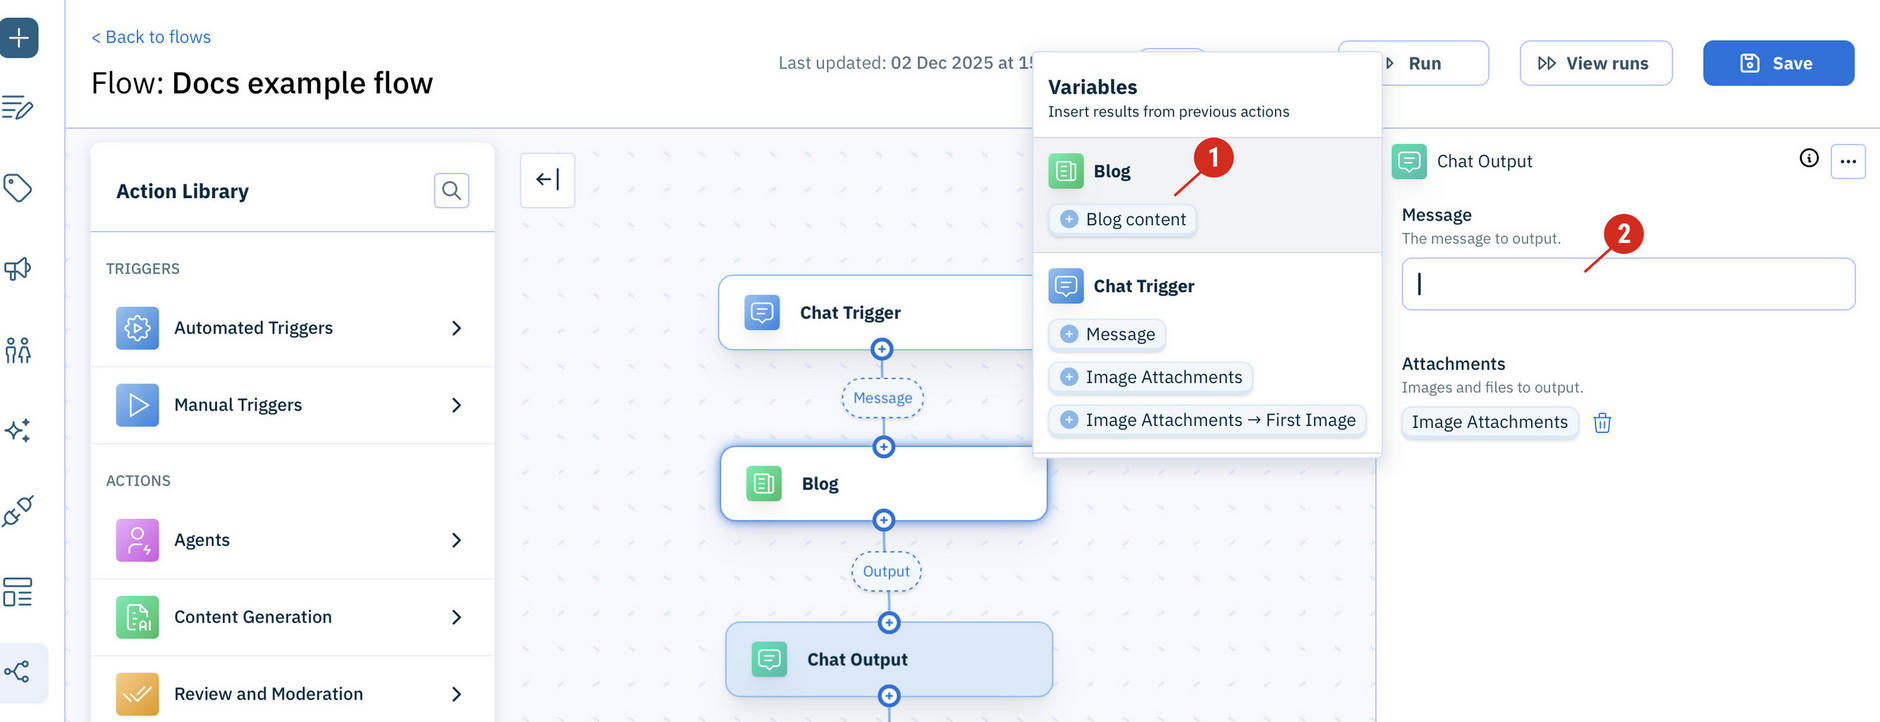Click the plus icon at sidebar top
The image size is (1880, 722).
[19, 38]
